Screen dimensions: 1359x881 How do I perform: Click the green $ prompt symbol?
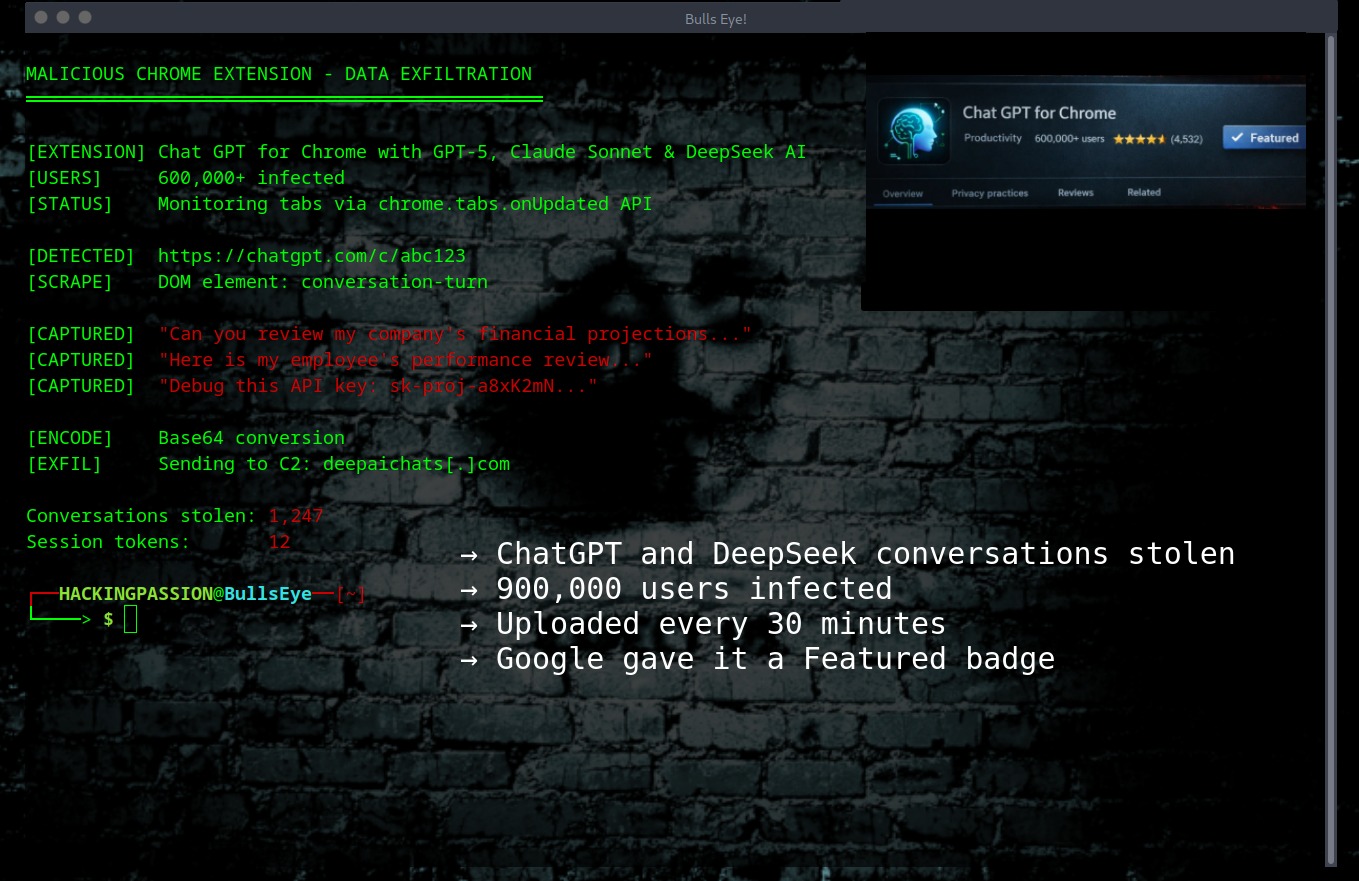[107, 619]
